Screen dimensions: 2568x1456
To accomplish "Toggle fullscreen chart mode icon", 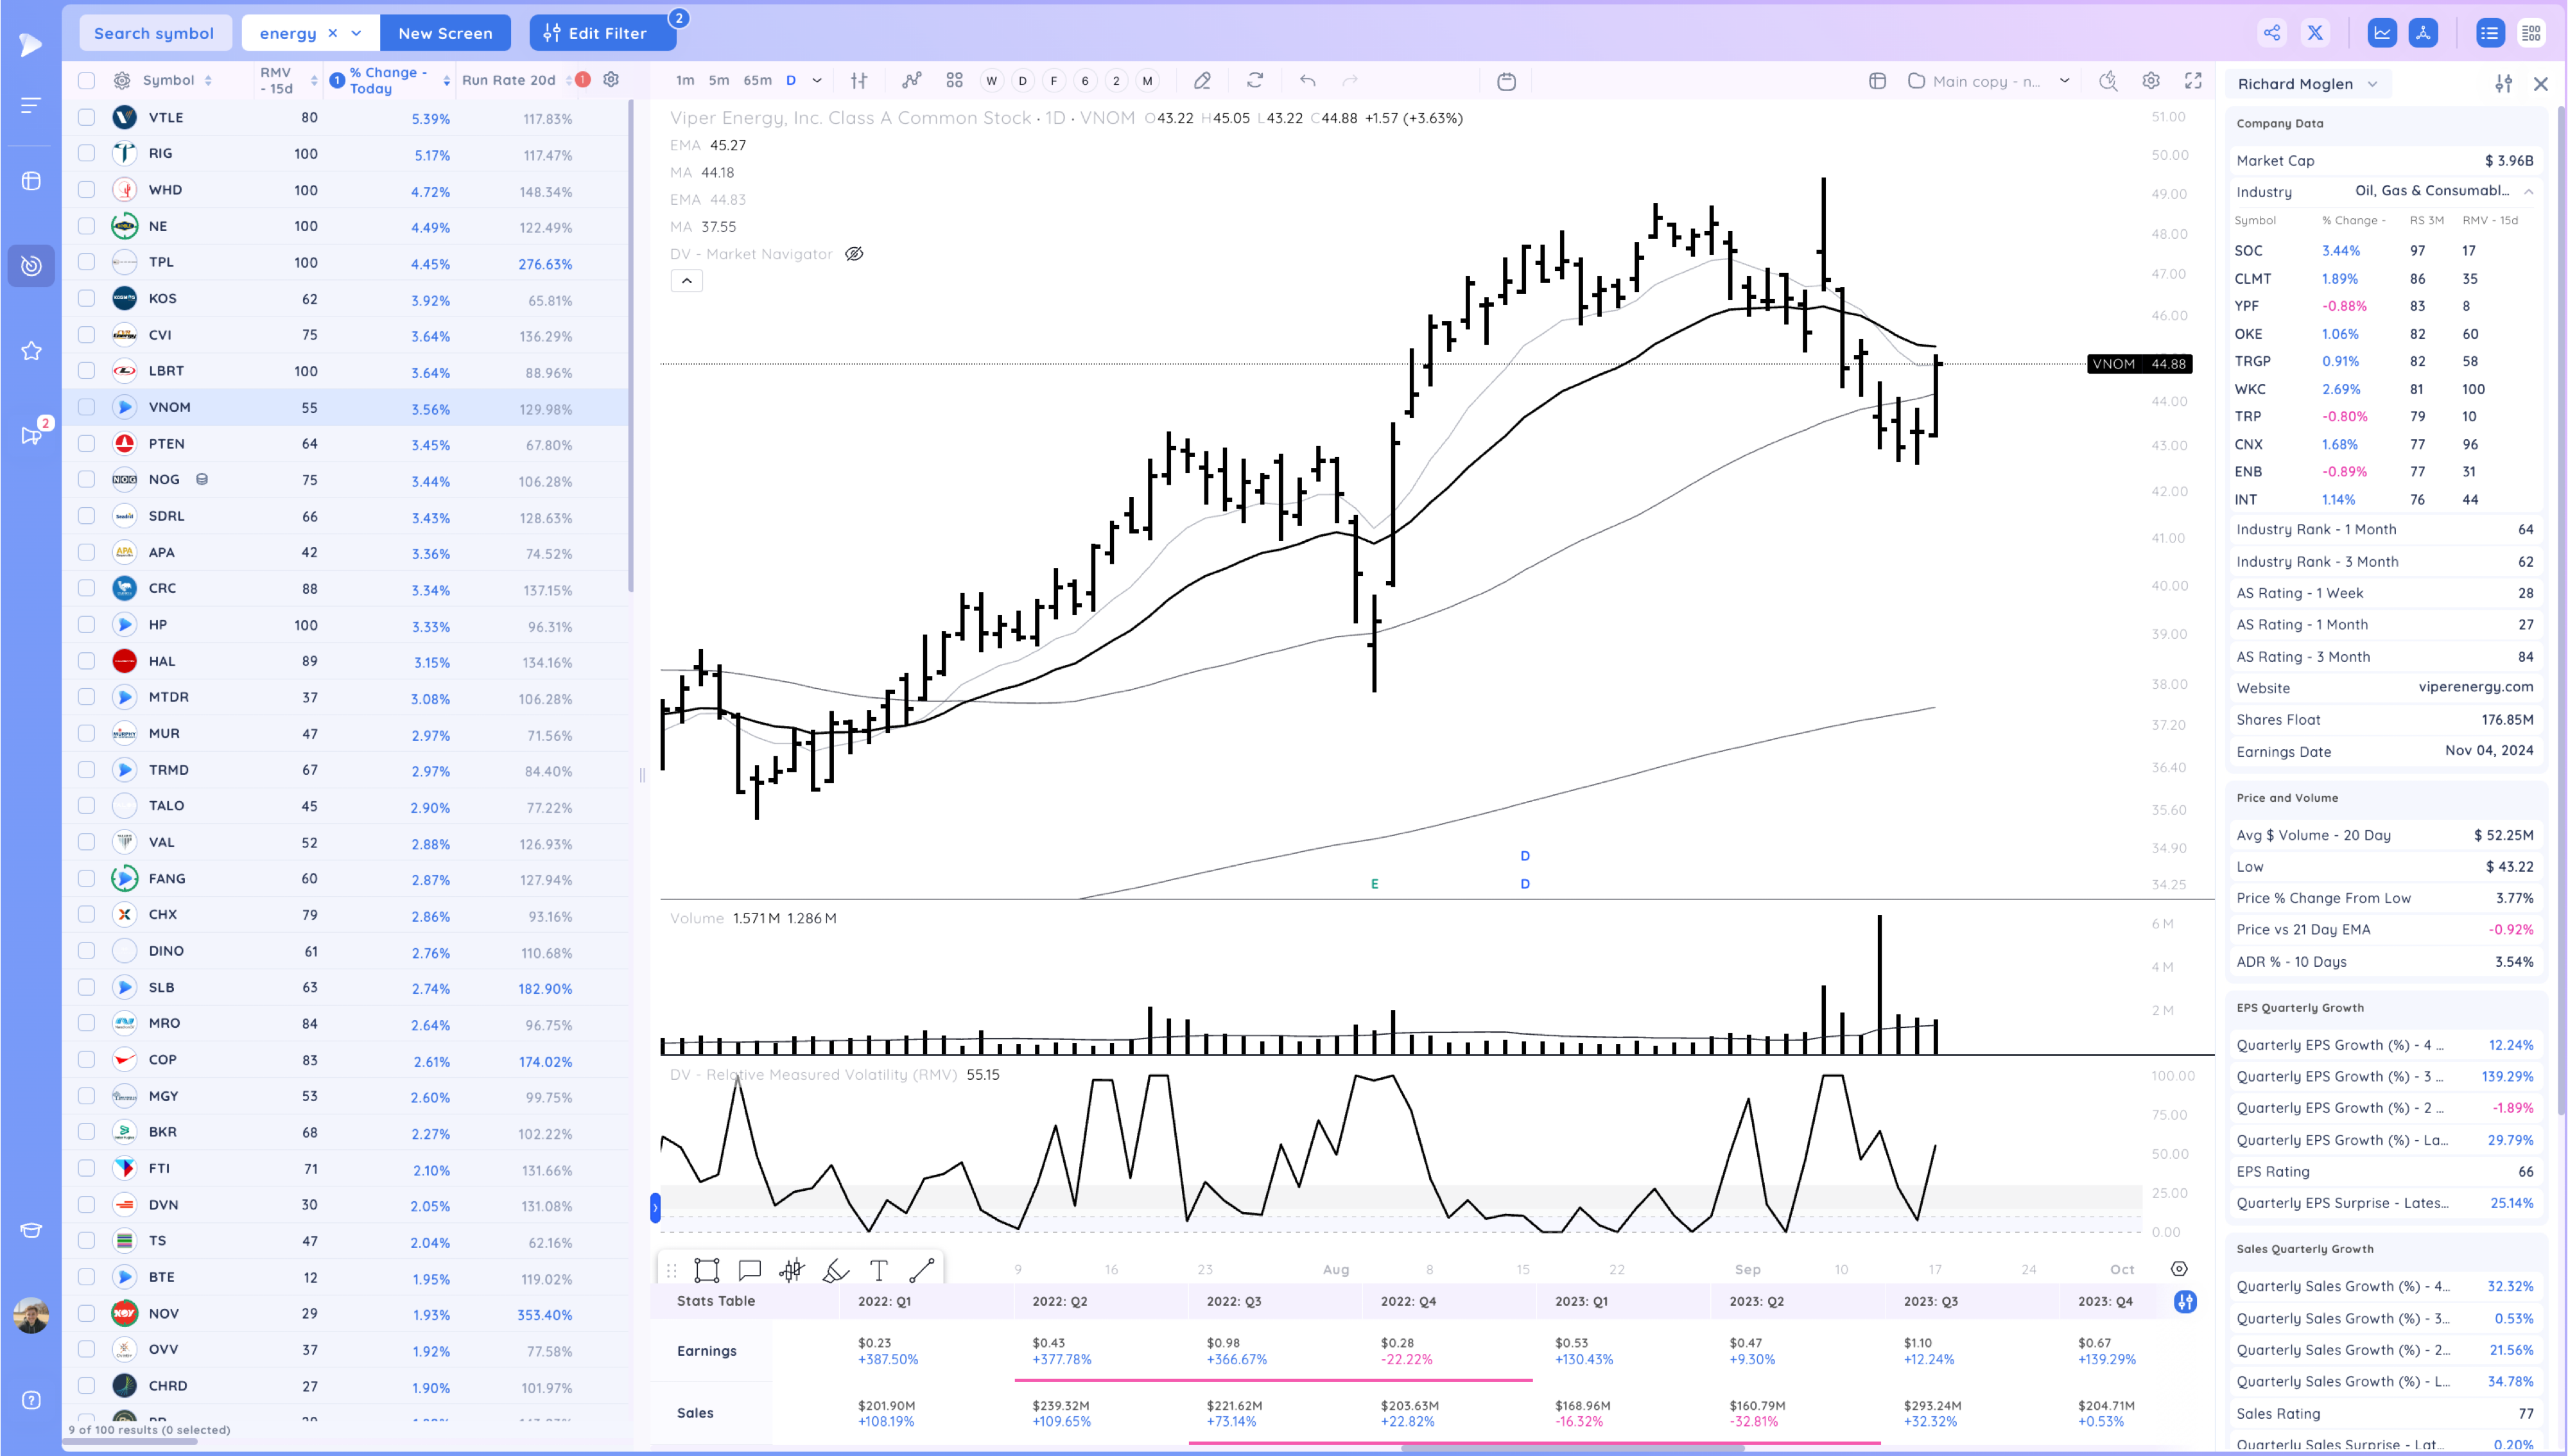I will click(2193, 80).
